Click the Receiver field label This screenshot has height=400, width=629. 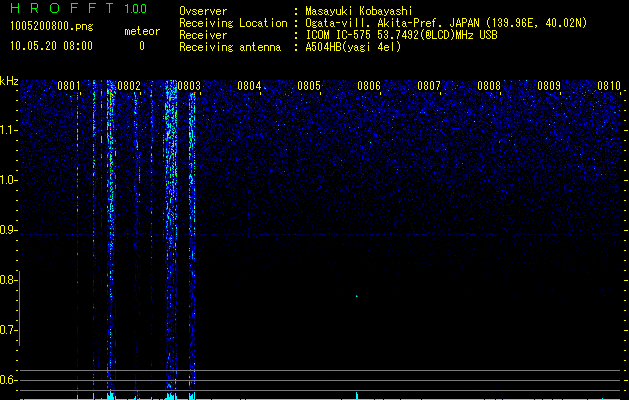(203, 35)
